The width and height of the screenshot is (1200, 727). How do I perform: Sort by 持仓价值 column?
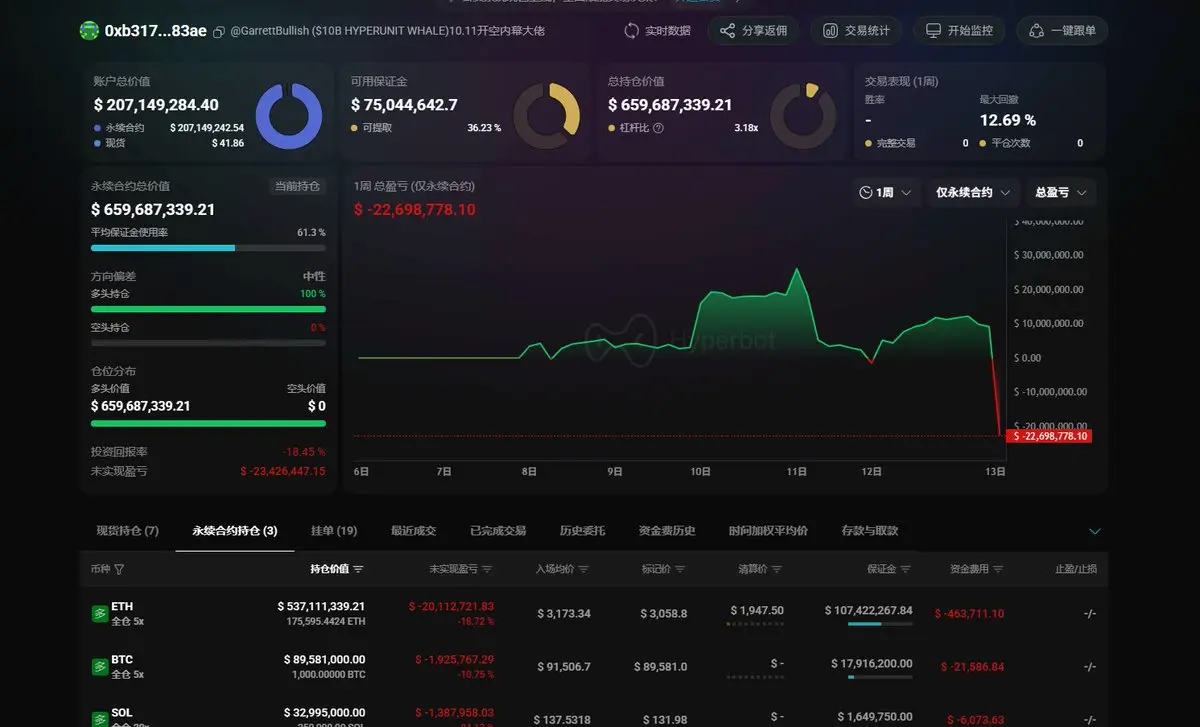pos(337,569)
